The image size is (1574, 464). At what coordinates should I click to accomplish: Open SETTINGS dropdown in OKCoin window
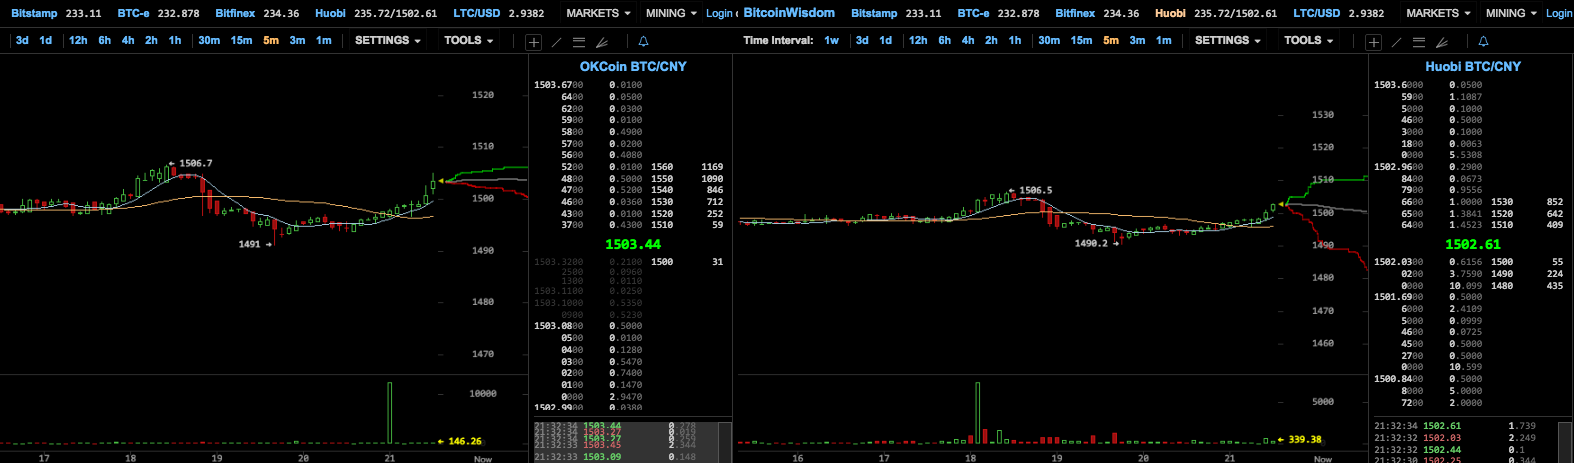click(x=388, y=40)
